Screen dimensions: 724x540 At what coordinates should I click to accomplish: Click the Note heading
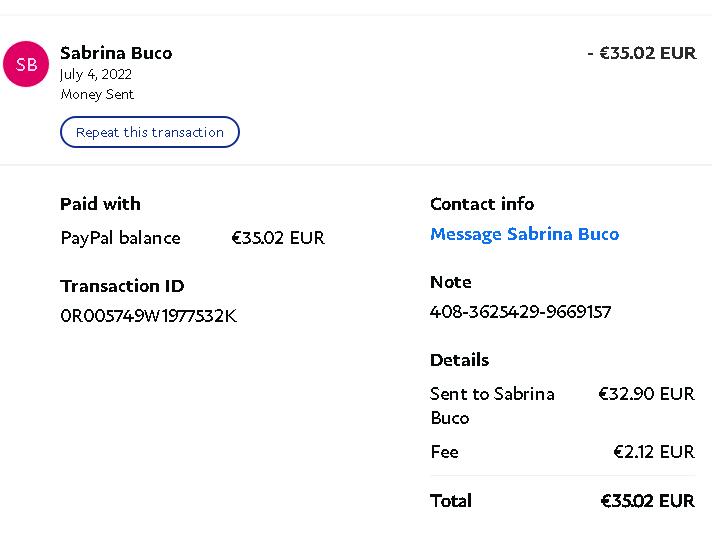[450, 282]
